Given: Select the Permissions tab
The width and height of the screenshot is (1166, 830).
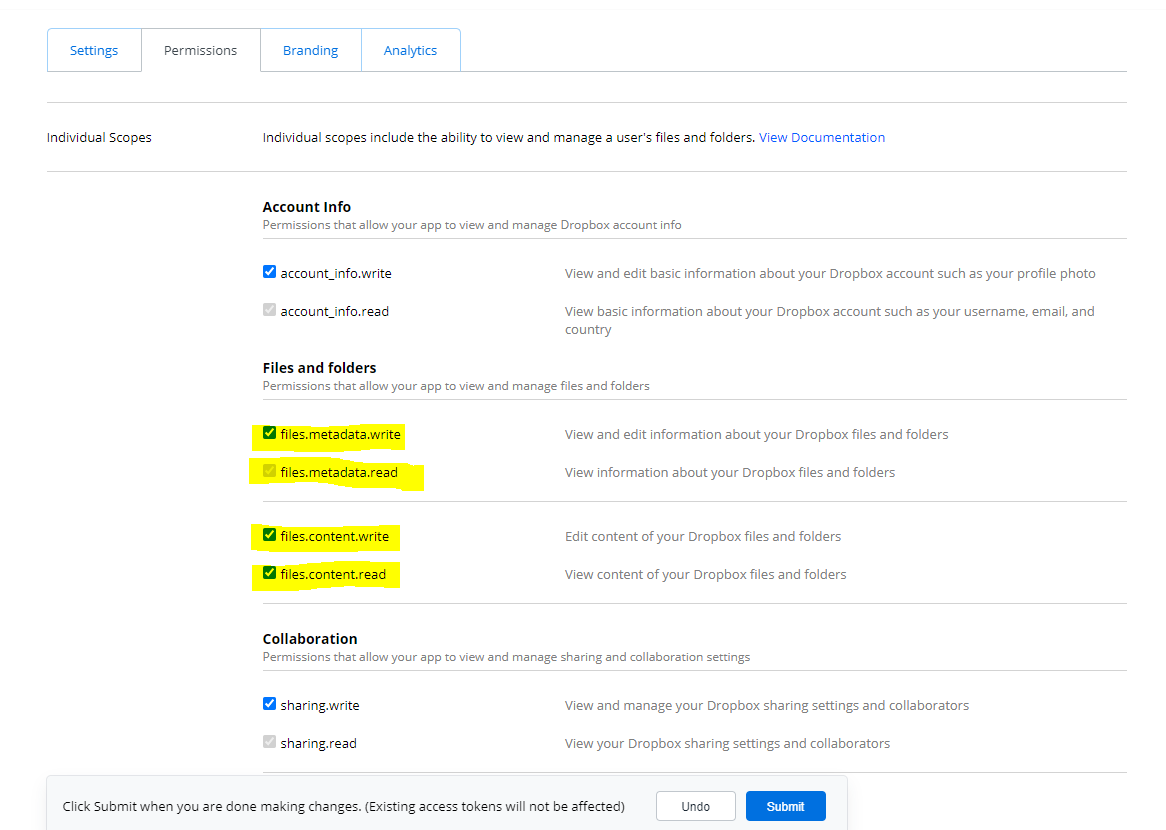Looking at the screenshot, I should point(200,50).
